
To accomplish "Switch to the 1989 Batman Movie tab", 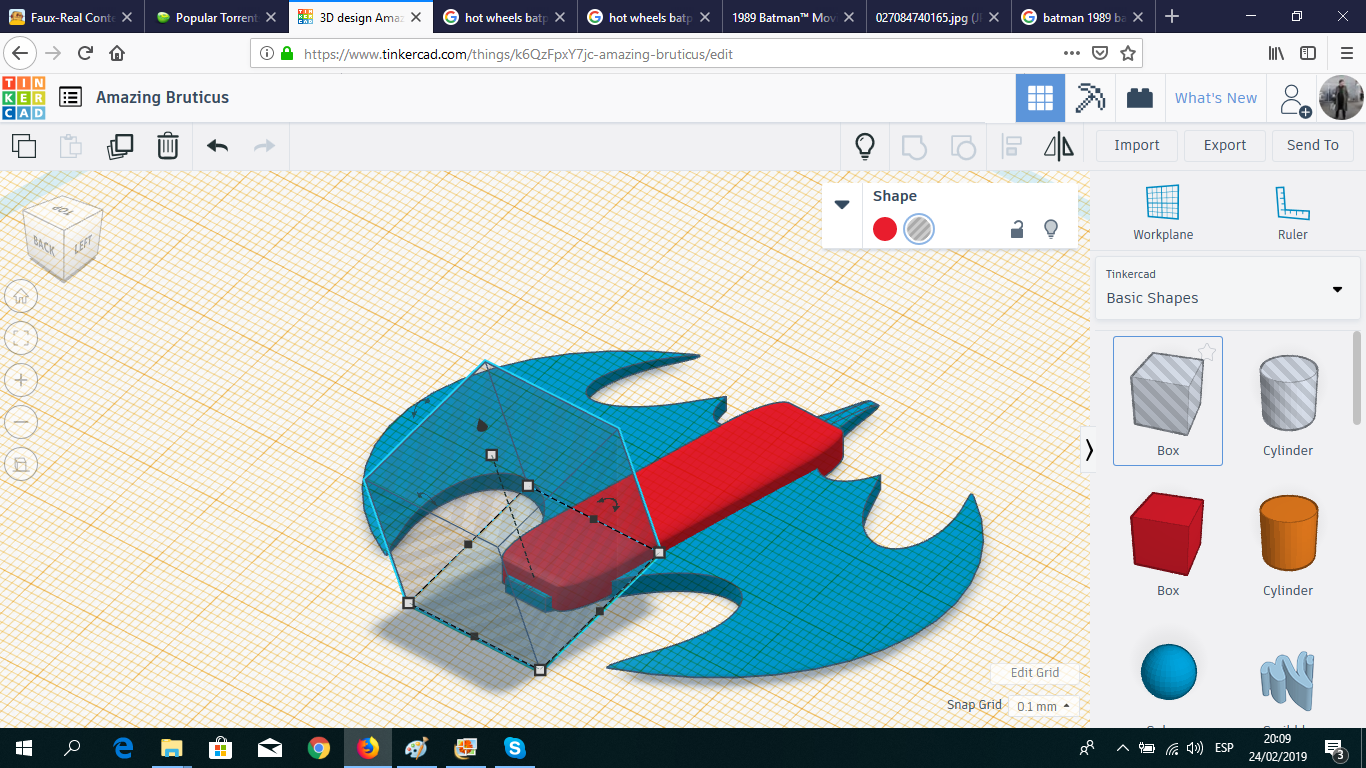I will click(x=794, y=17).
